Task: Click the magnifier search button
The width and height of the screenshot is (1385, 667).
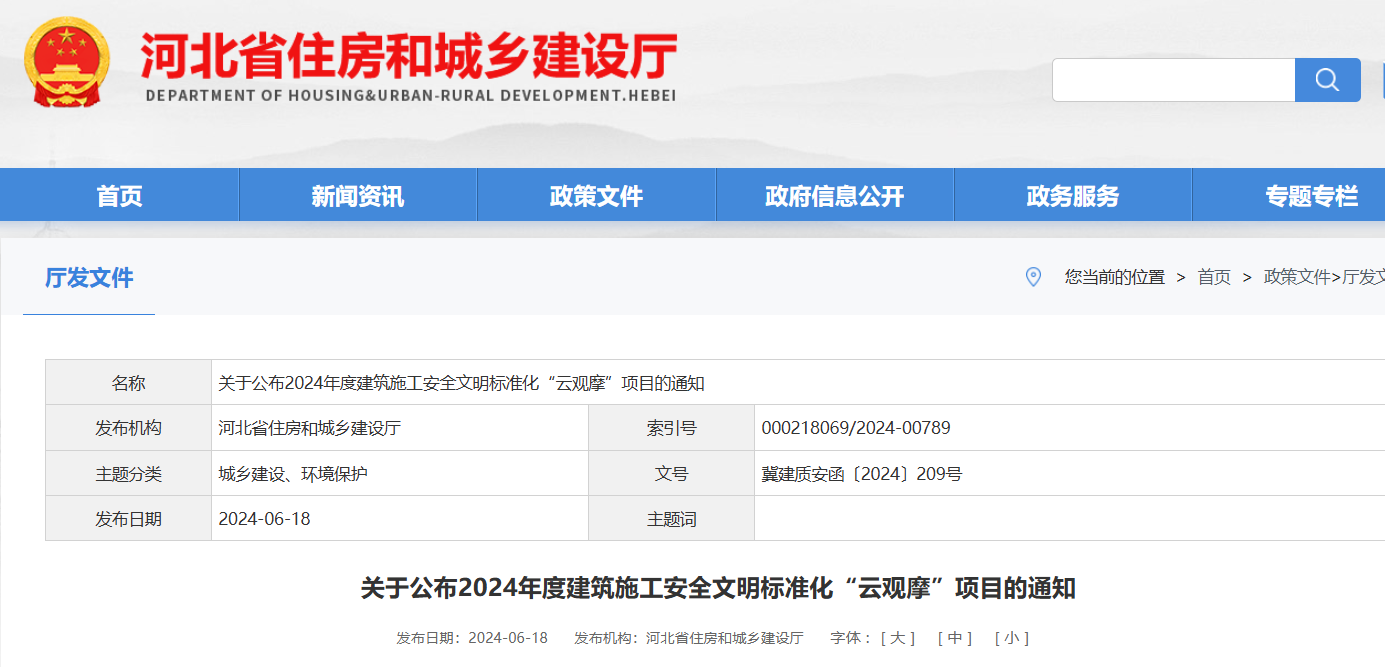Action: pyautogui.click(x=1327, y=80)
